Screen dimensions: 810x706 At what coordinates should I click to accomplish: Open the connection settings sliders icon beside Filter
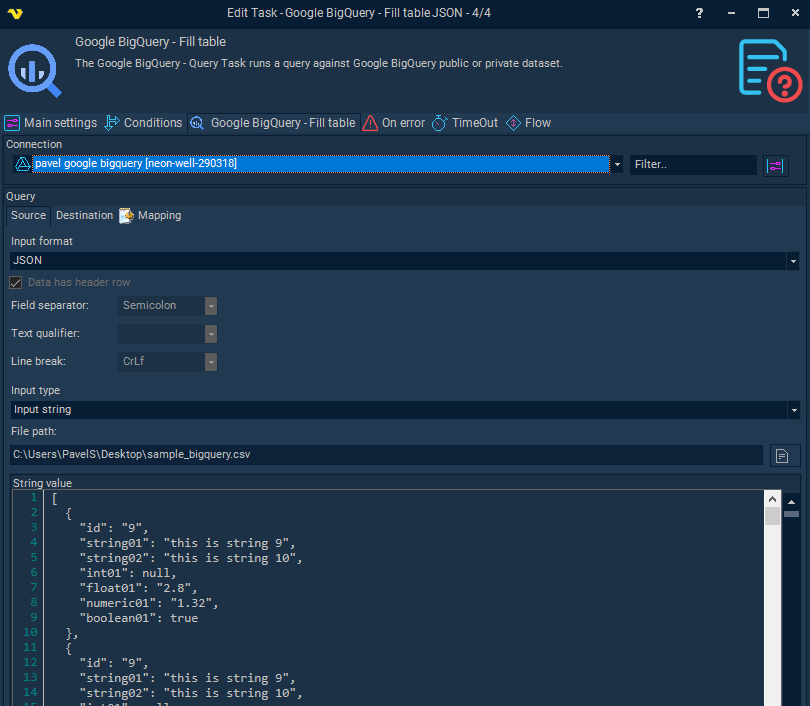pos(775,164)
